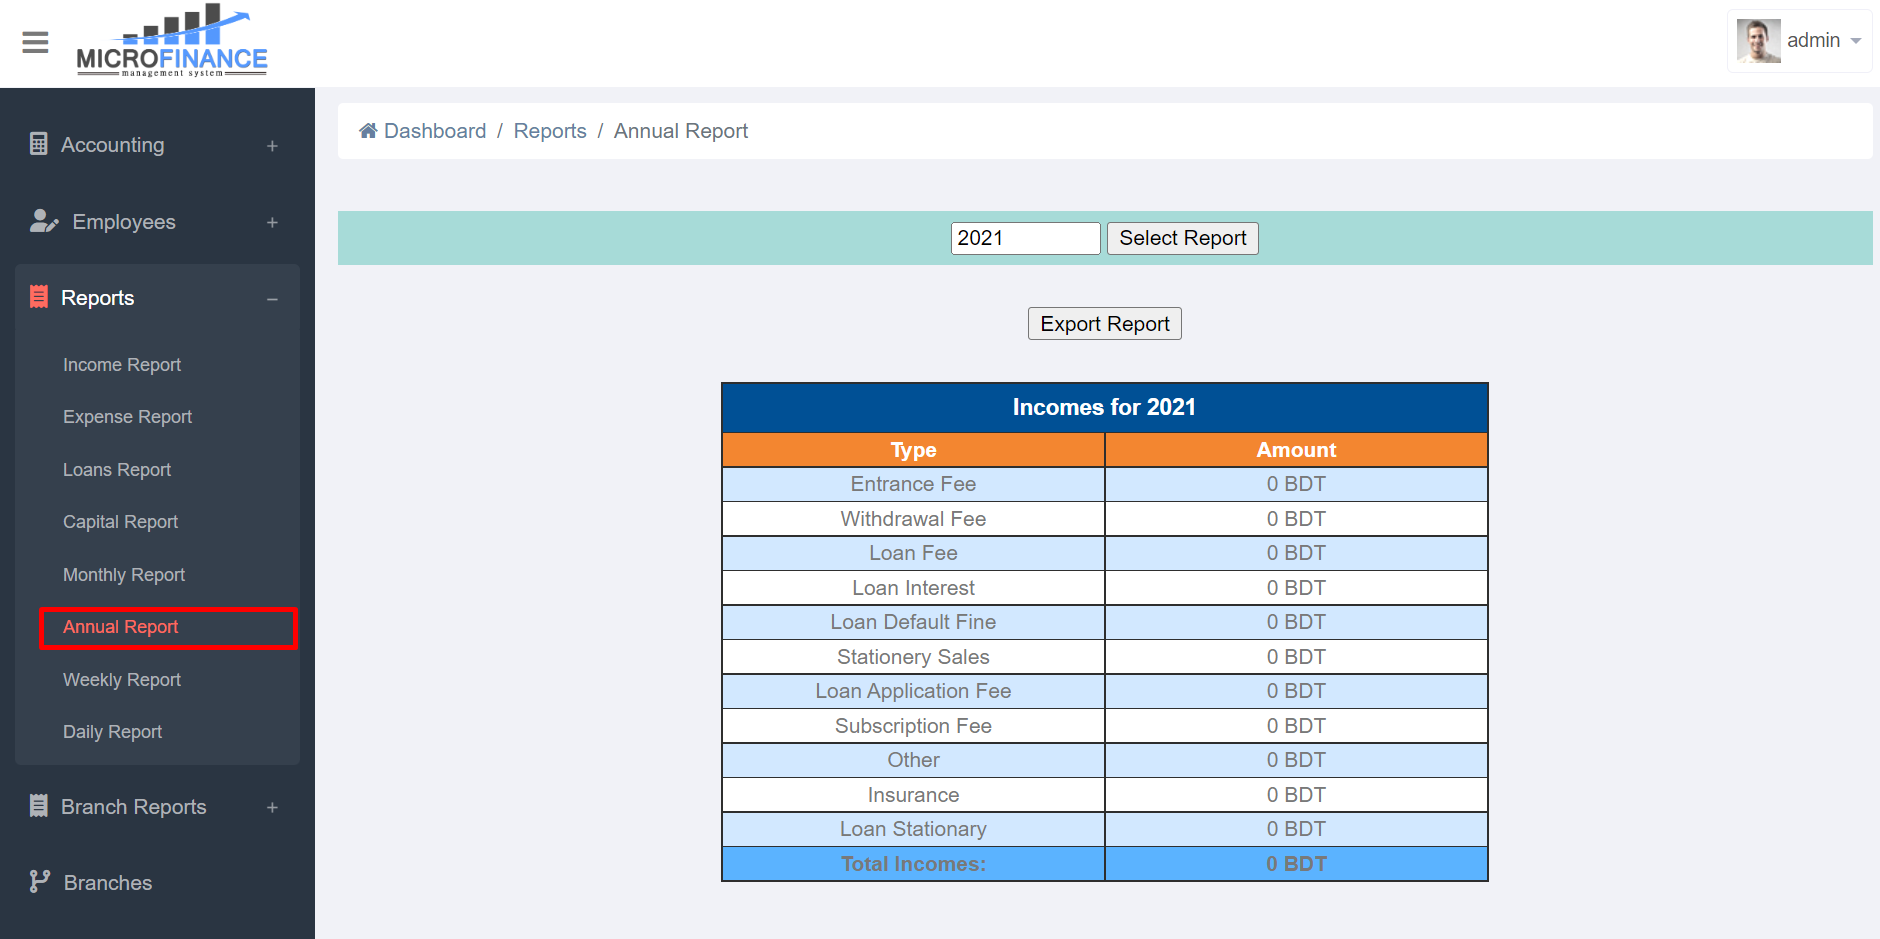Select the Insurance cell
This screenshot has height=939, width=1880.
(914, 795)
